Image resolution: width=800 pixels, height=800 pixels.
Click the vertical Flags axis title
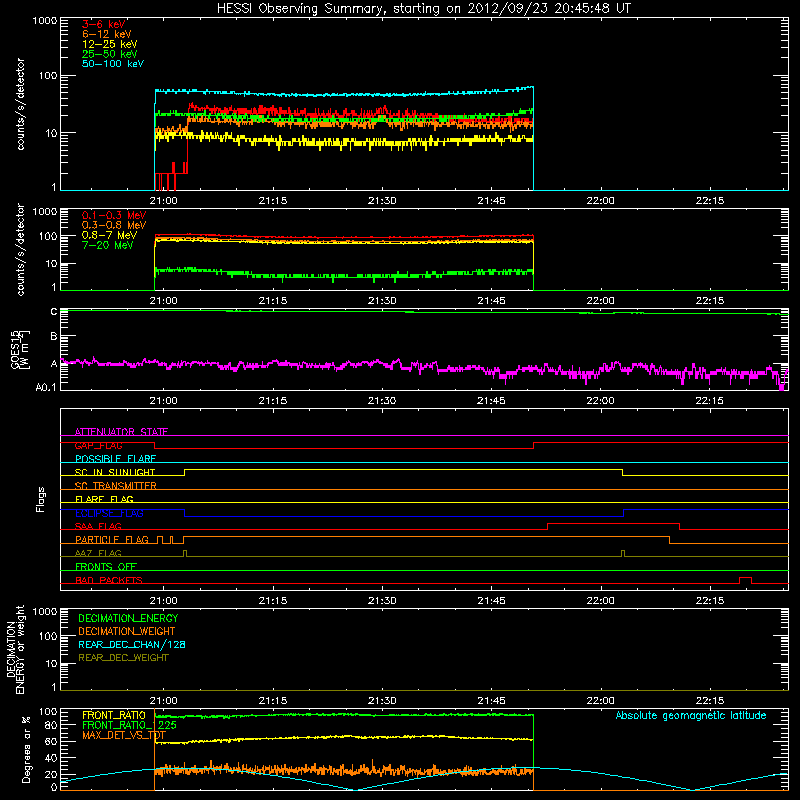pos(41,499)
